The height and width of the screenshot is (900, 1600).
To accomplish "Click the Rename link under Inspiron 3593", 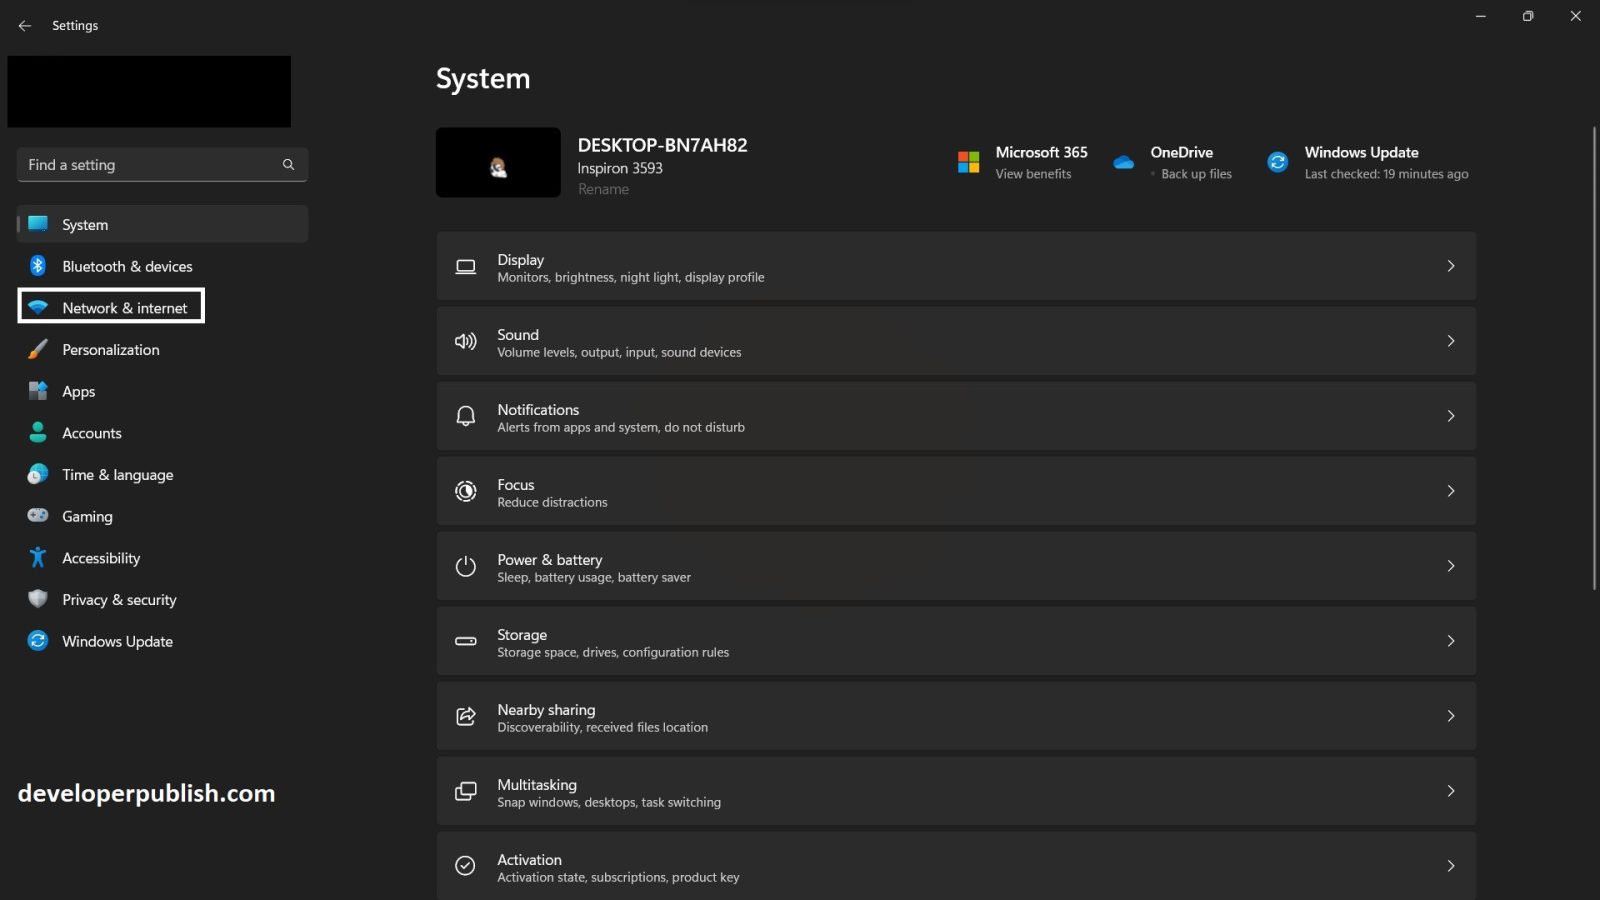I will (603, 189).
